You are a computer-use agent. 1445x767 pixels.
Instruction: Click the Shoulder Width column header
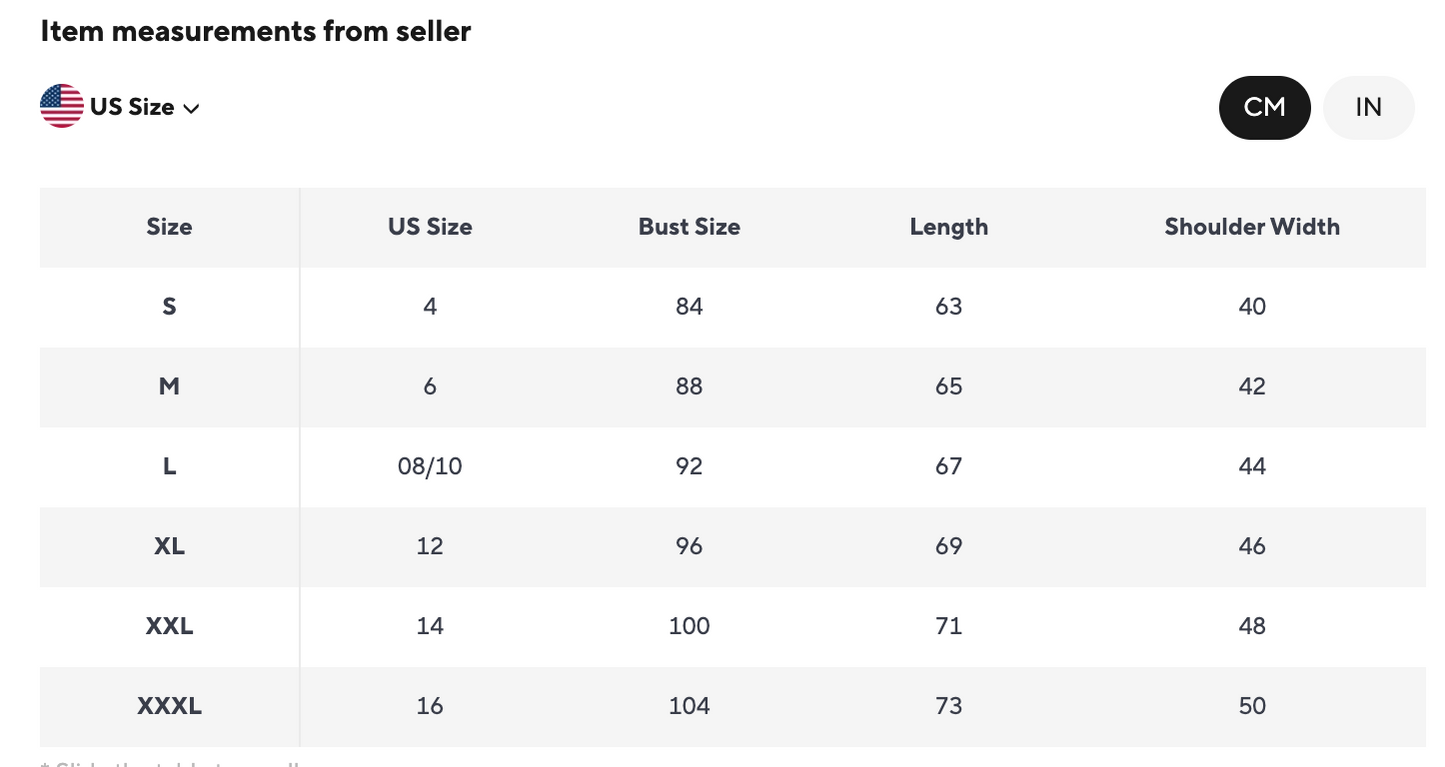[1251, 227]
